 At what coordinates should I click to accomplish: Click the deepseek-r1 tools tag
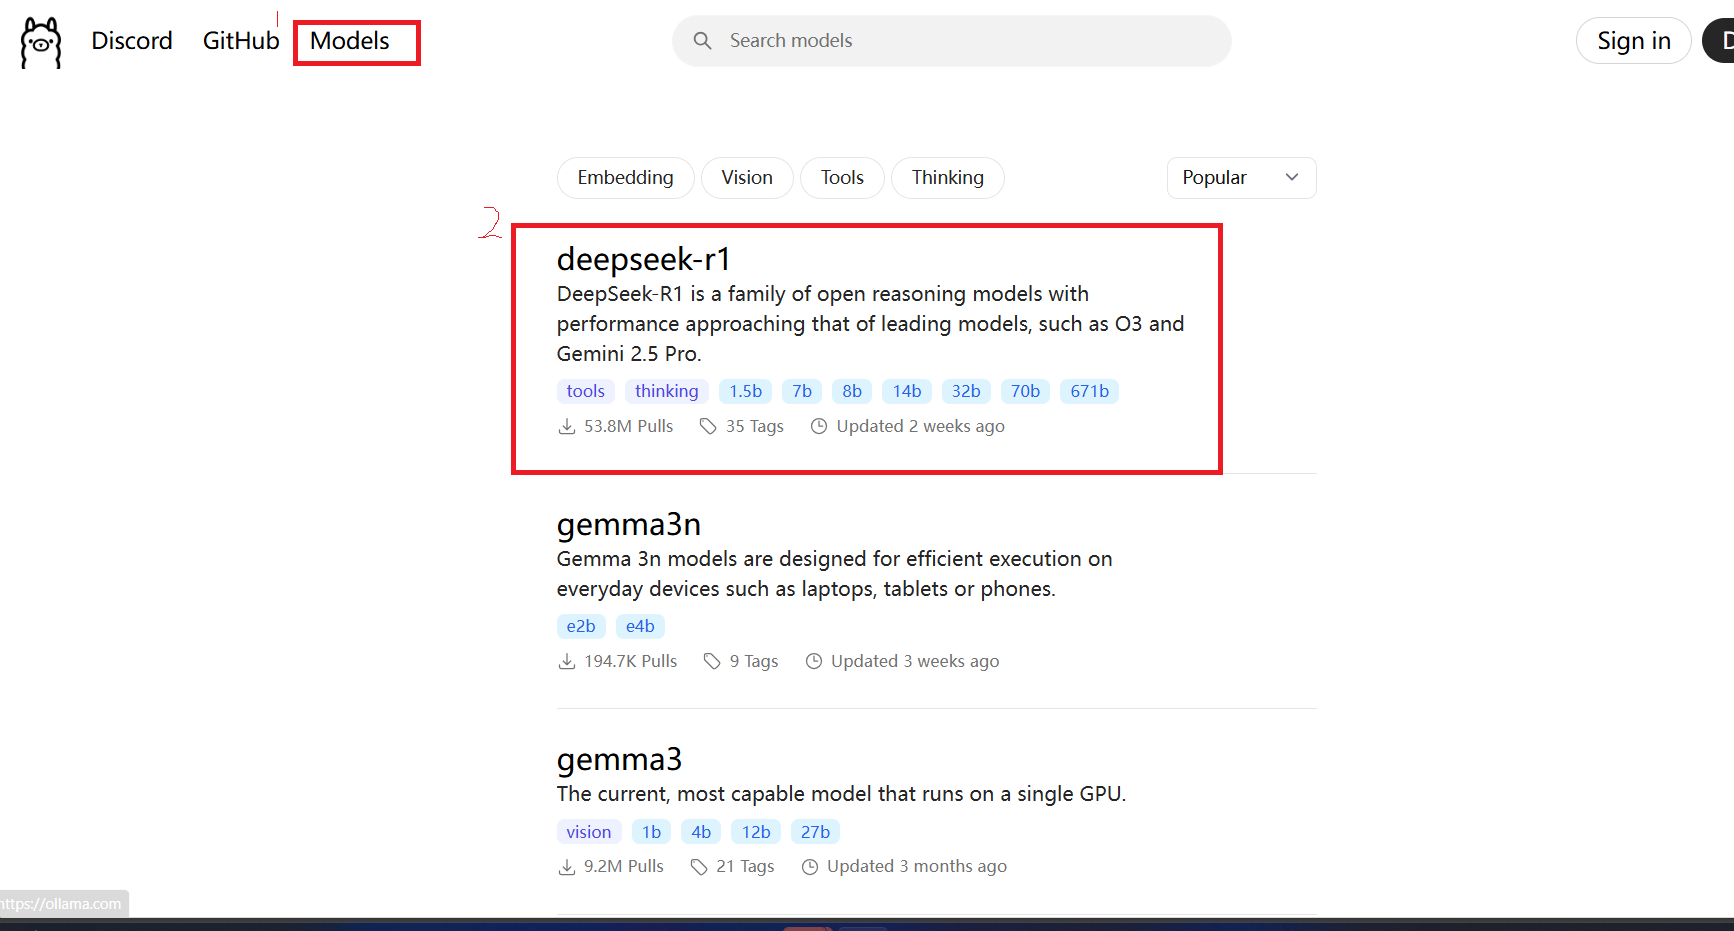[586, 391]
